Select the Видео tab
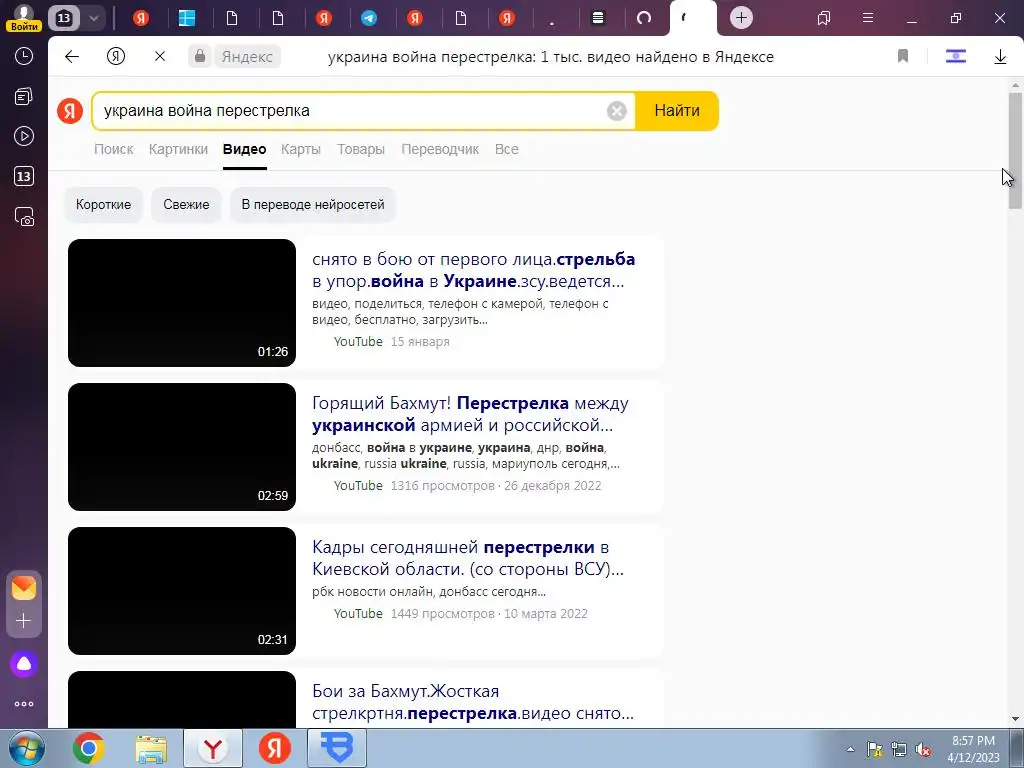1024x768 pixels. [x=244, y=150]
